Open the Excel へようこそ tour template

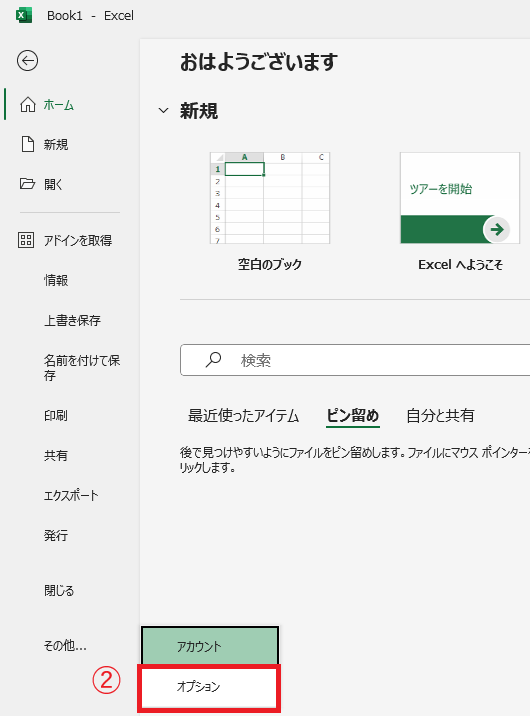(460, 198)
